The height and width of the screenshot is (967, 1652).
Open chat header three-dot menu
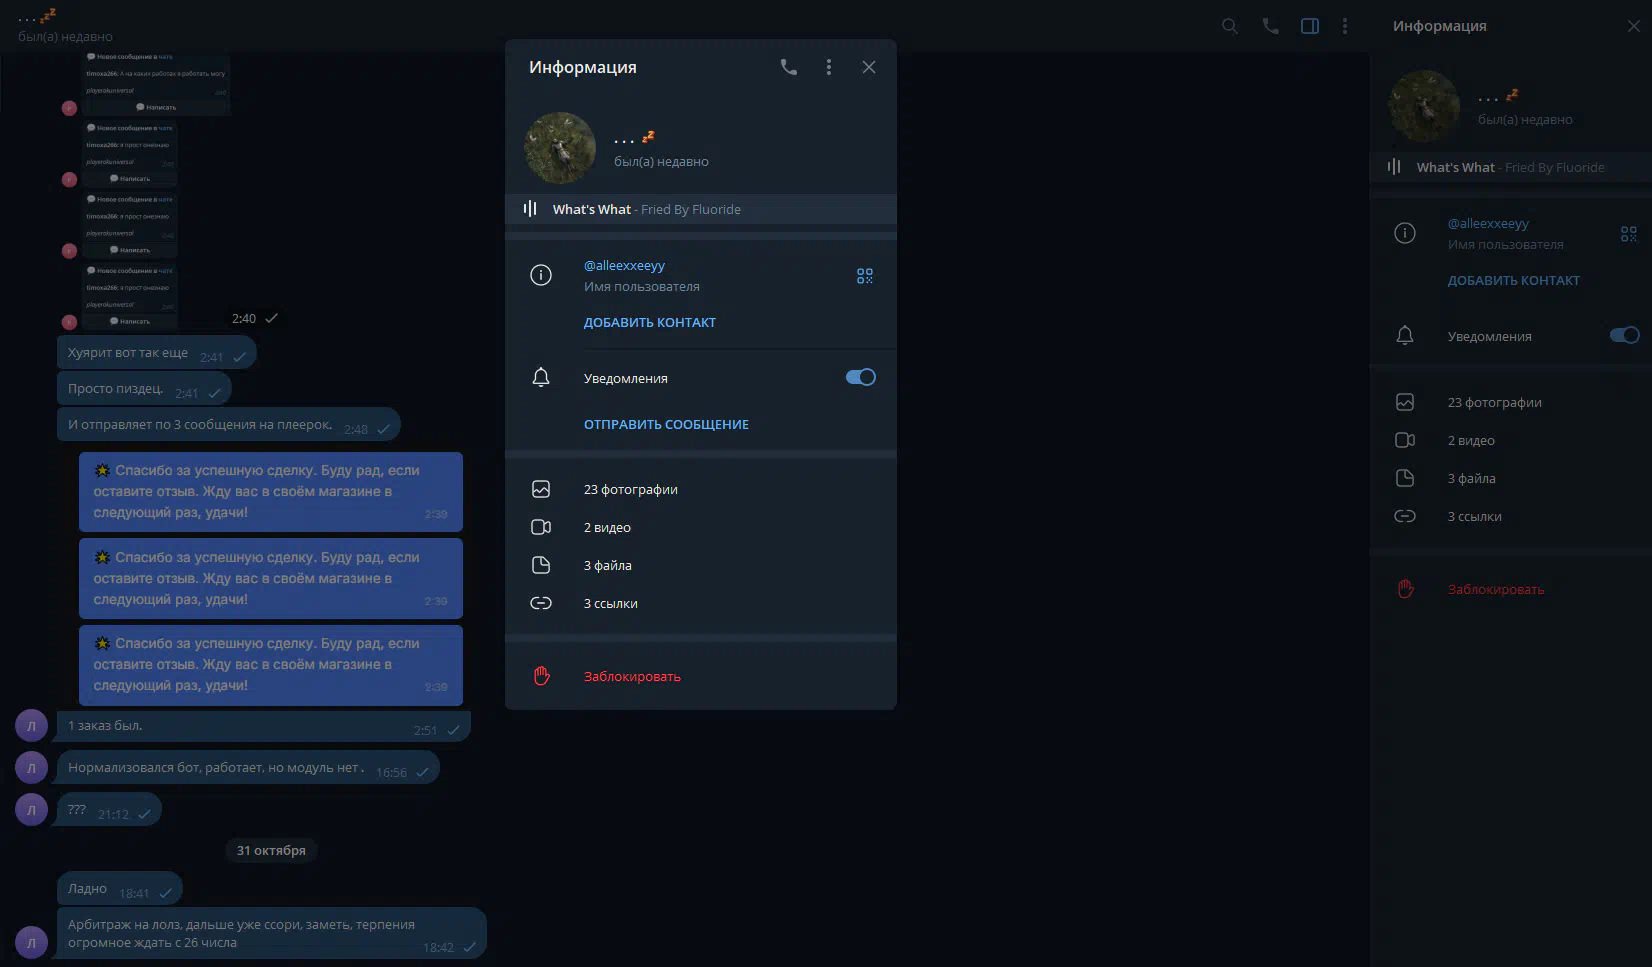(1344, 26)
